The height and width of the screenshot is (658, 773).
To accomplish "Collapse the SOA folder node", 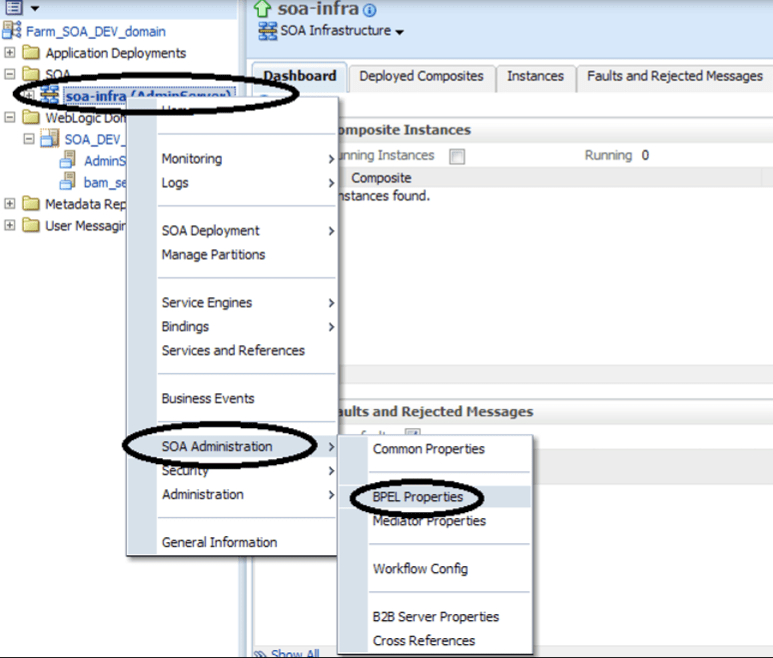I will 10,74.
